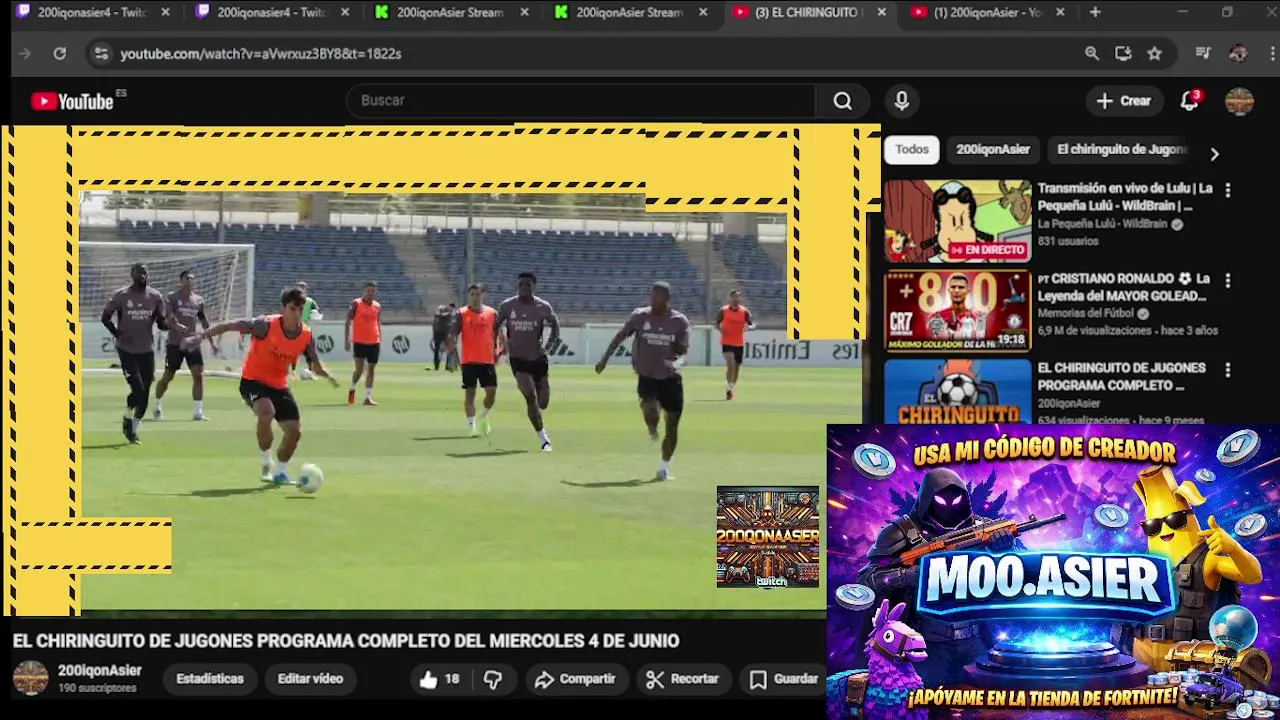Open La Pequeña Lulú live thumbnail
1280x720 pixels.
coord(957,221)
